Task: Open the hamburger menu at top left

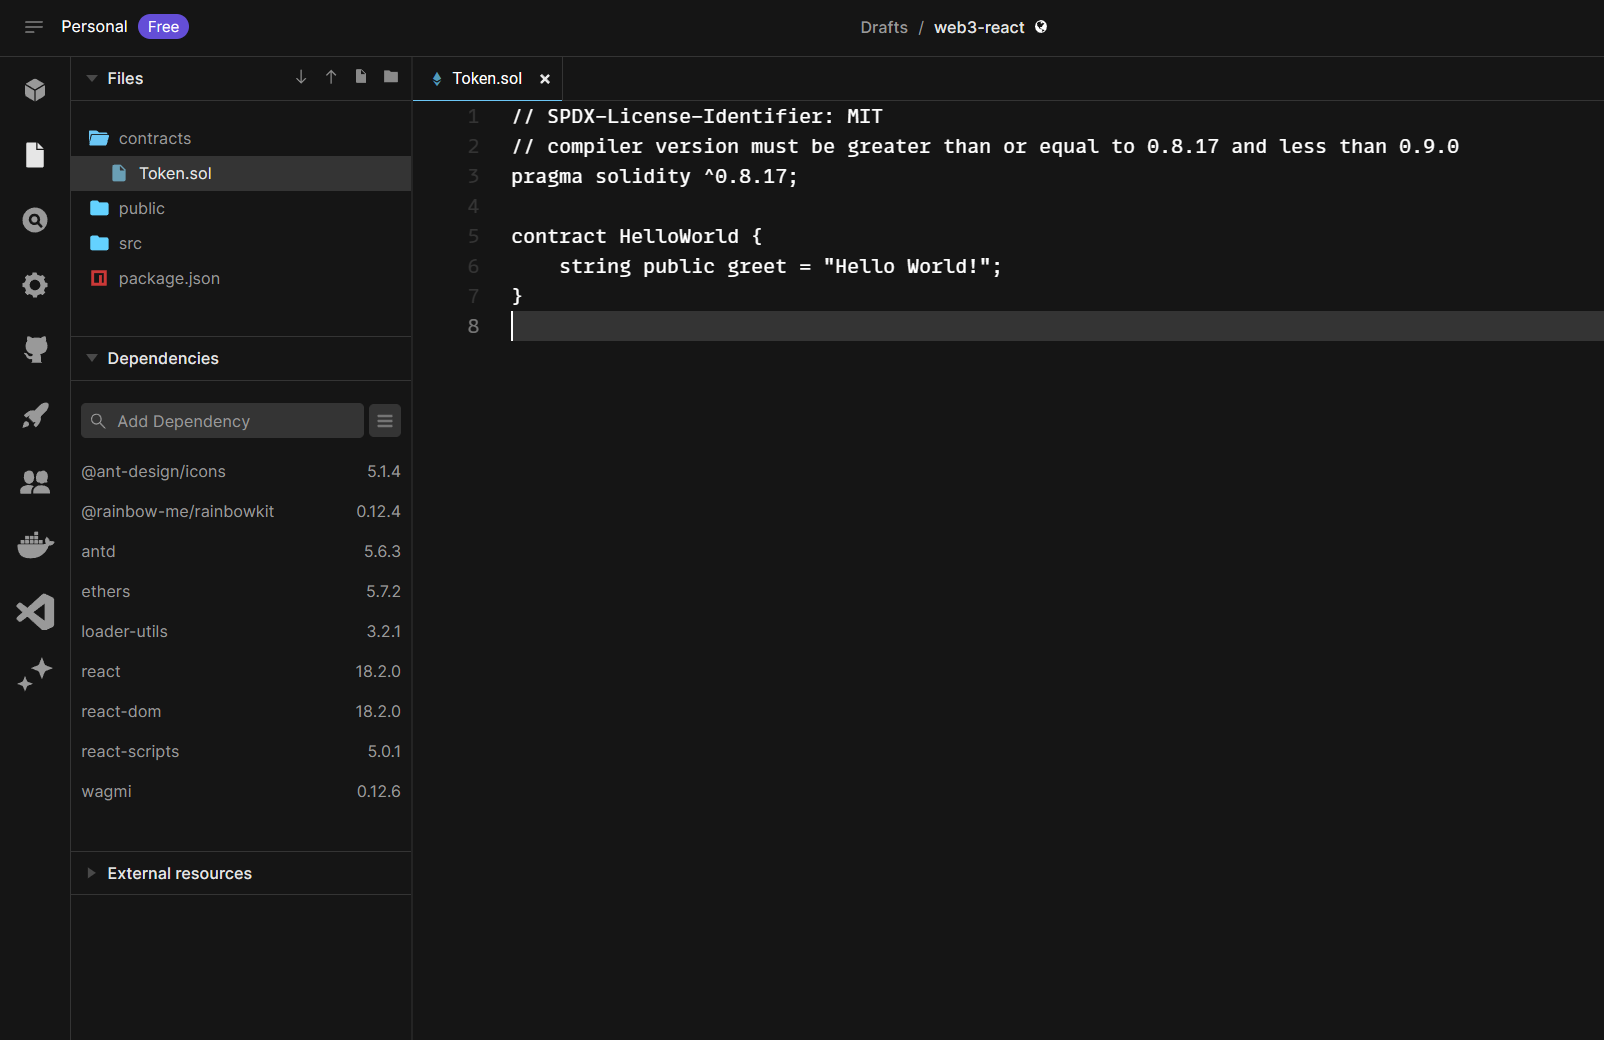Action: click(34, 27)
